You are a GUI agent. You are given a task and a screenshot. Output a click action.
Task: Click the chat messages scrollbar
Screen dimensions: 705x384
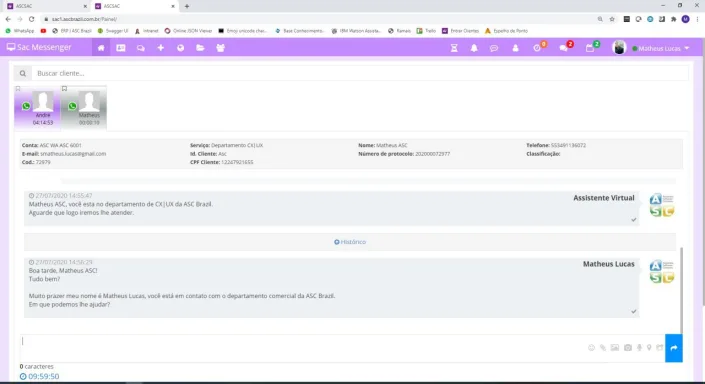[681, 290]
